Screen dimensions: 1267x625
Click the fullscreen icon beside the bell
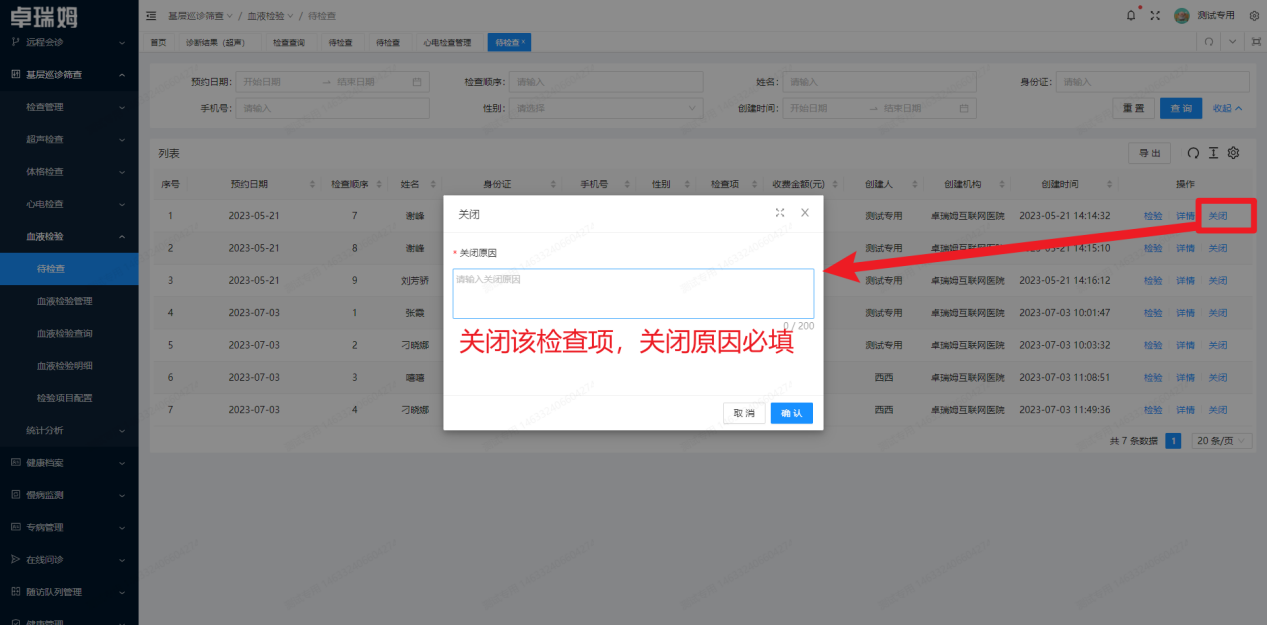(1155, 15)
